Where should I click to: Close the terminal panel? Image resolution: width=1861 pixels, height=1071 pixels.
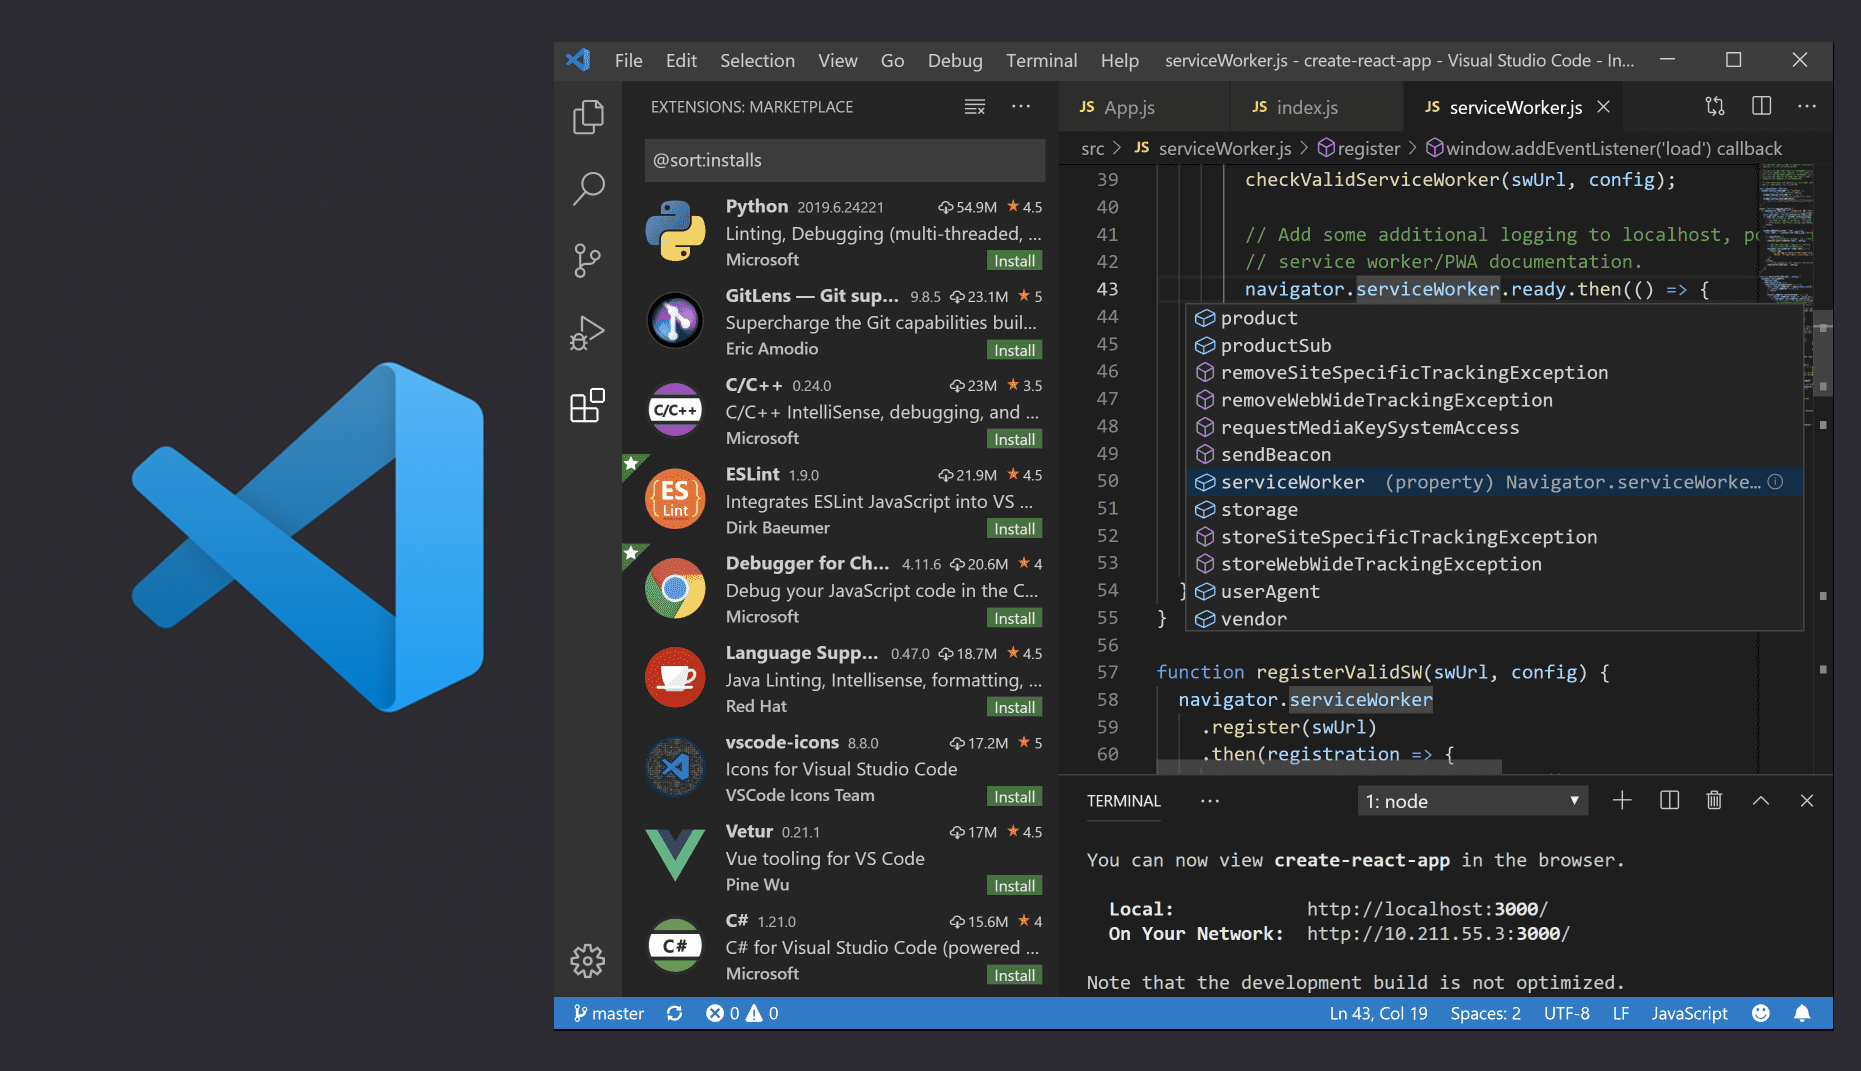pyautogui.click(x=1807, y=800)
